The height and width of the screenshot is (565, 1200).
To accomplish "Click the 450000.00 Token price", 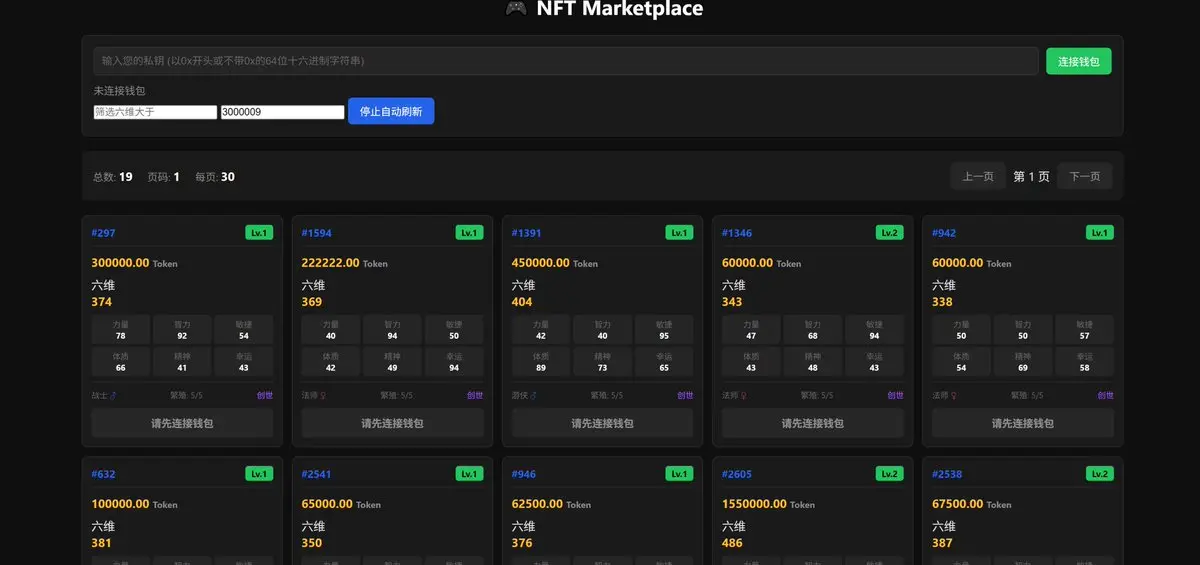I will click(554, 263).
